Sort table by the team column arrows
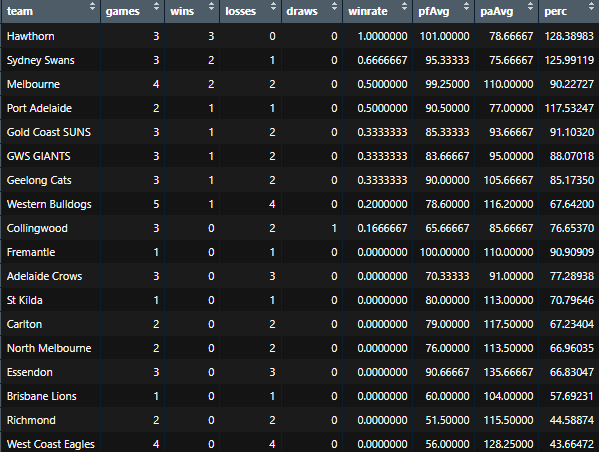 click(92, 6)
